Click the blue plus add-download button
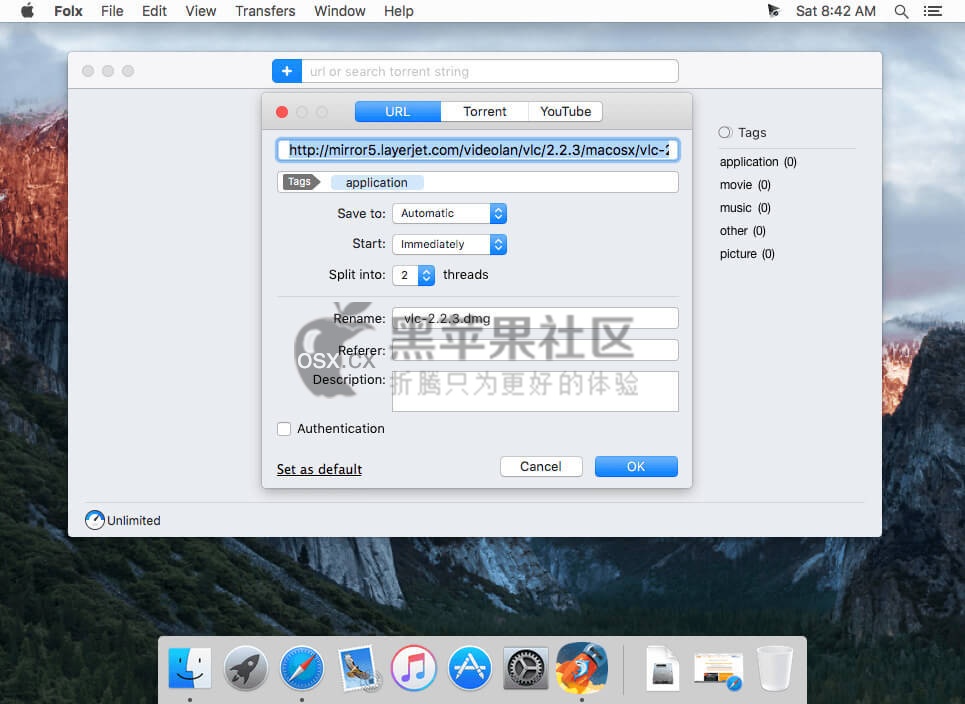The height and width of the screenshot is (704, 965). (287, 71)
